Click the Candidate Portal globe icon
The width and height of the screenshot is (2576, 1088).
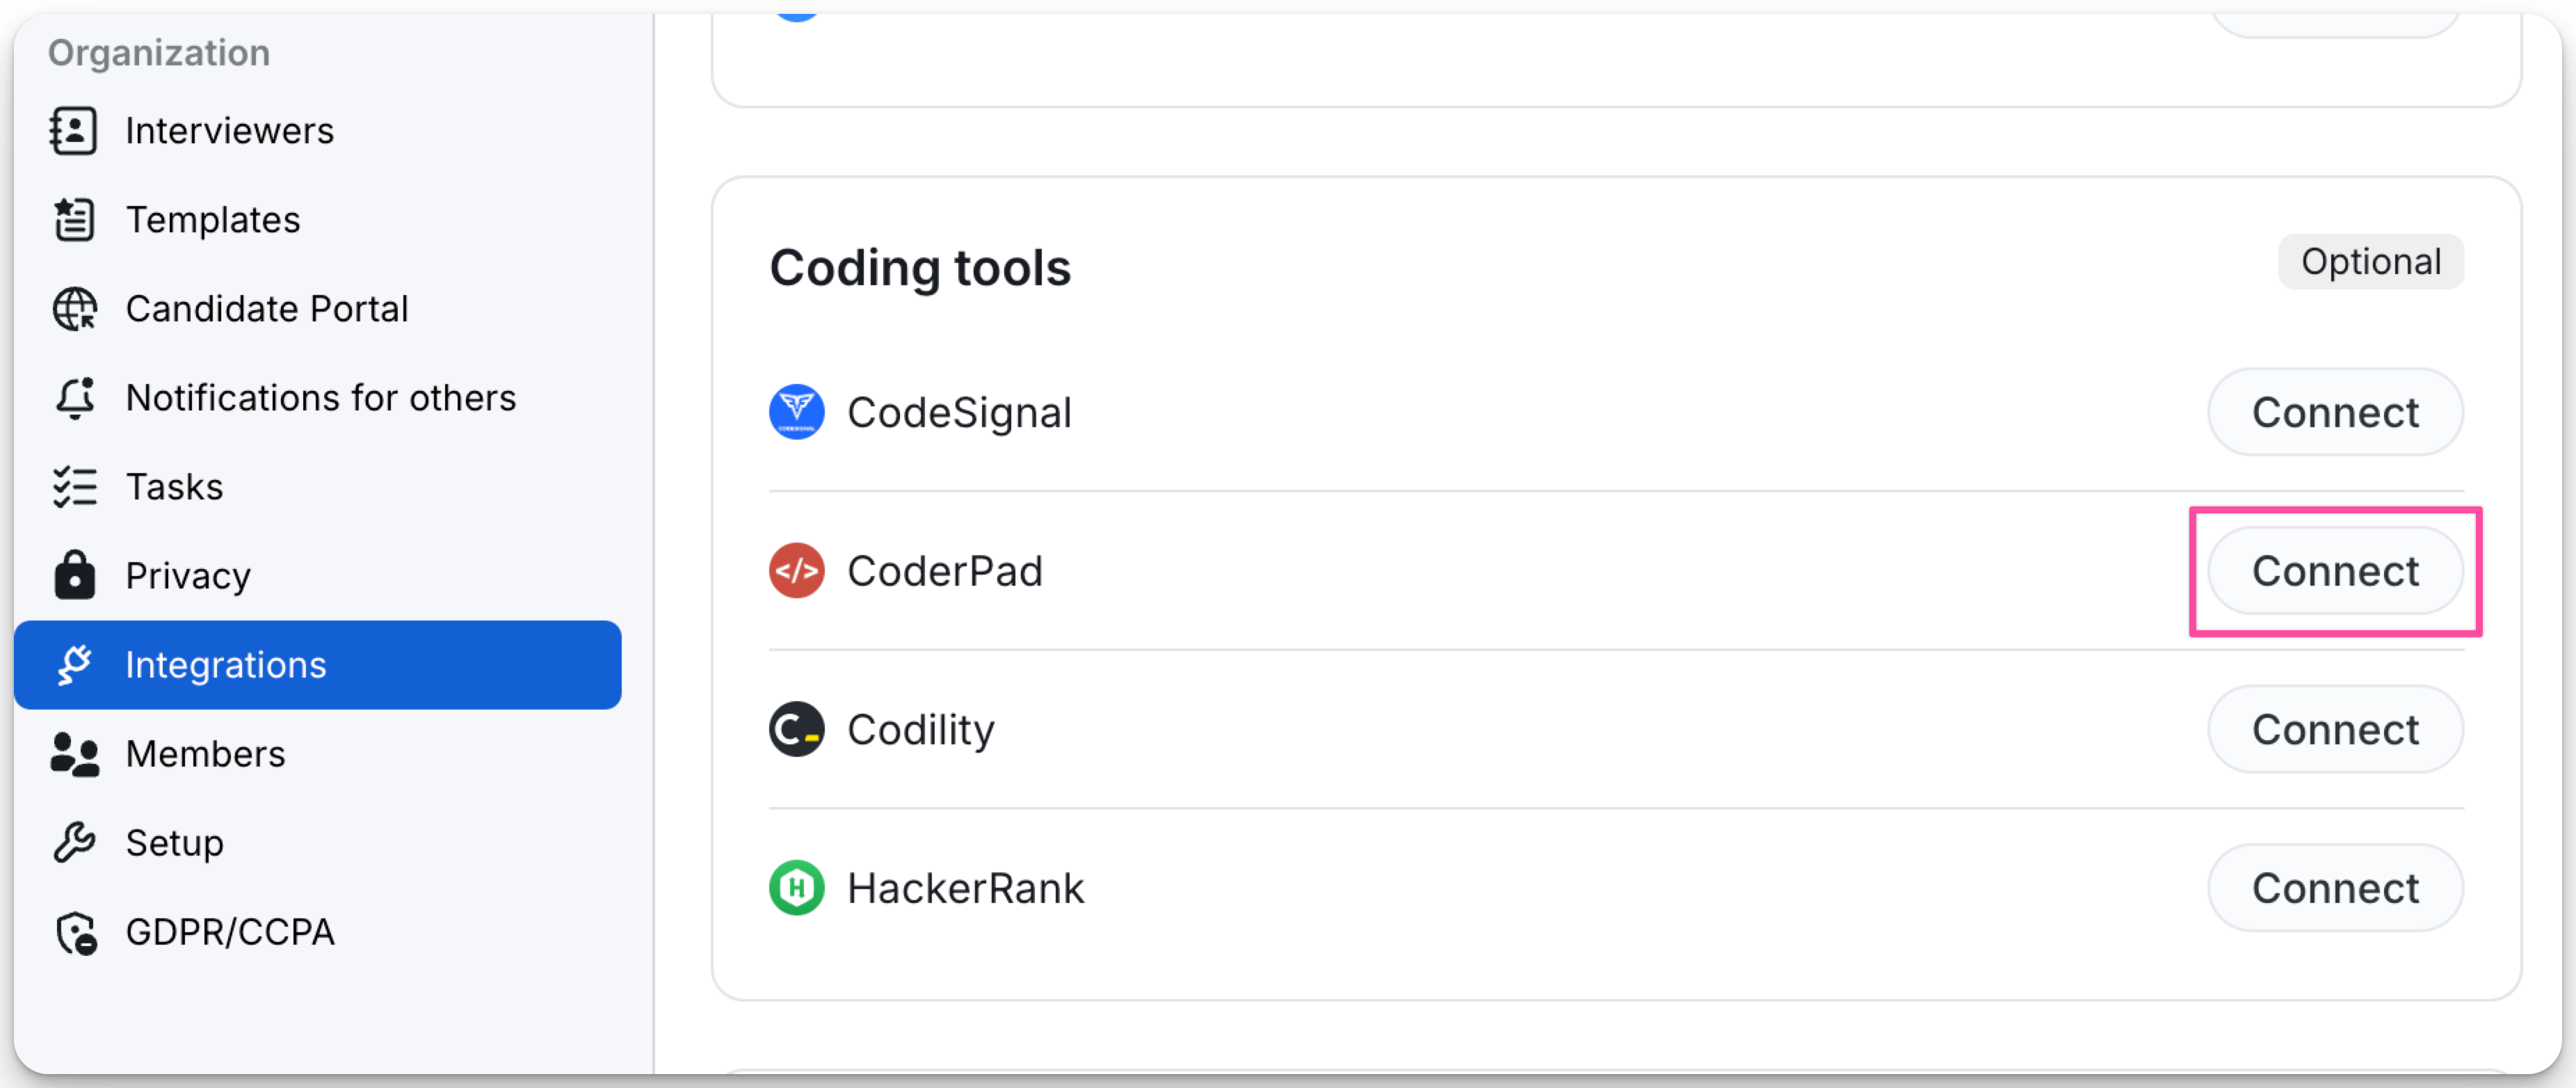point(74,309)
